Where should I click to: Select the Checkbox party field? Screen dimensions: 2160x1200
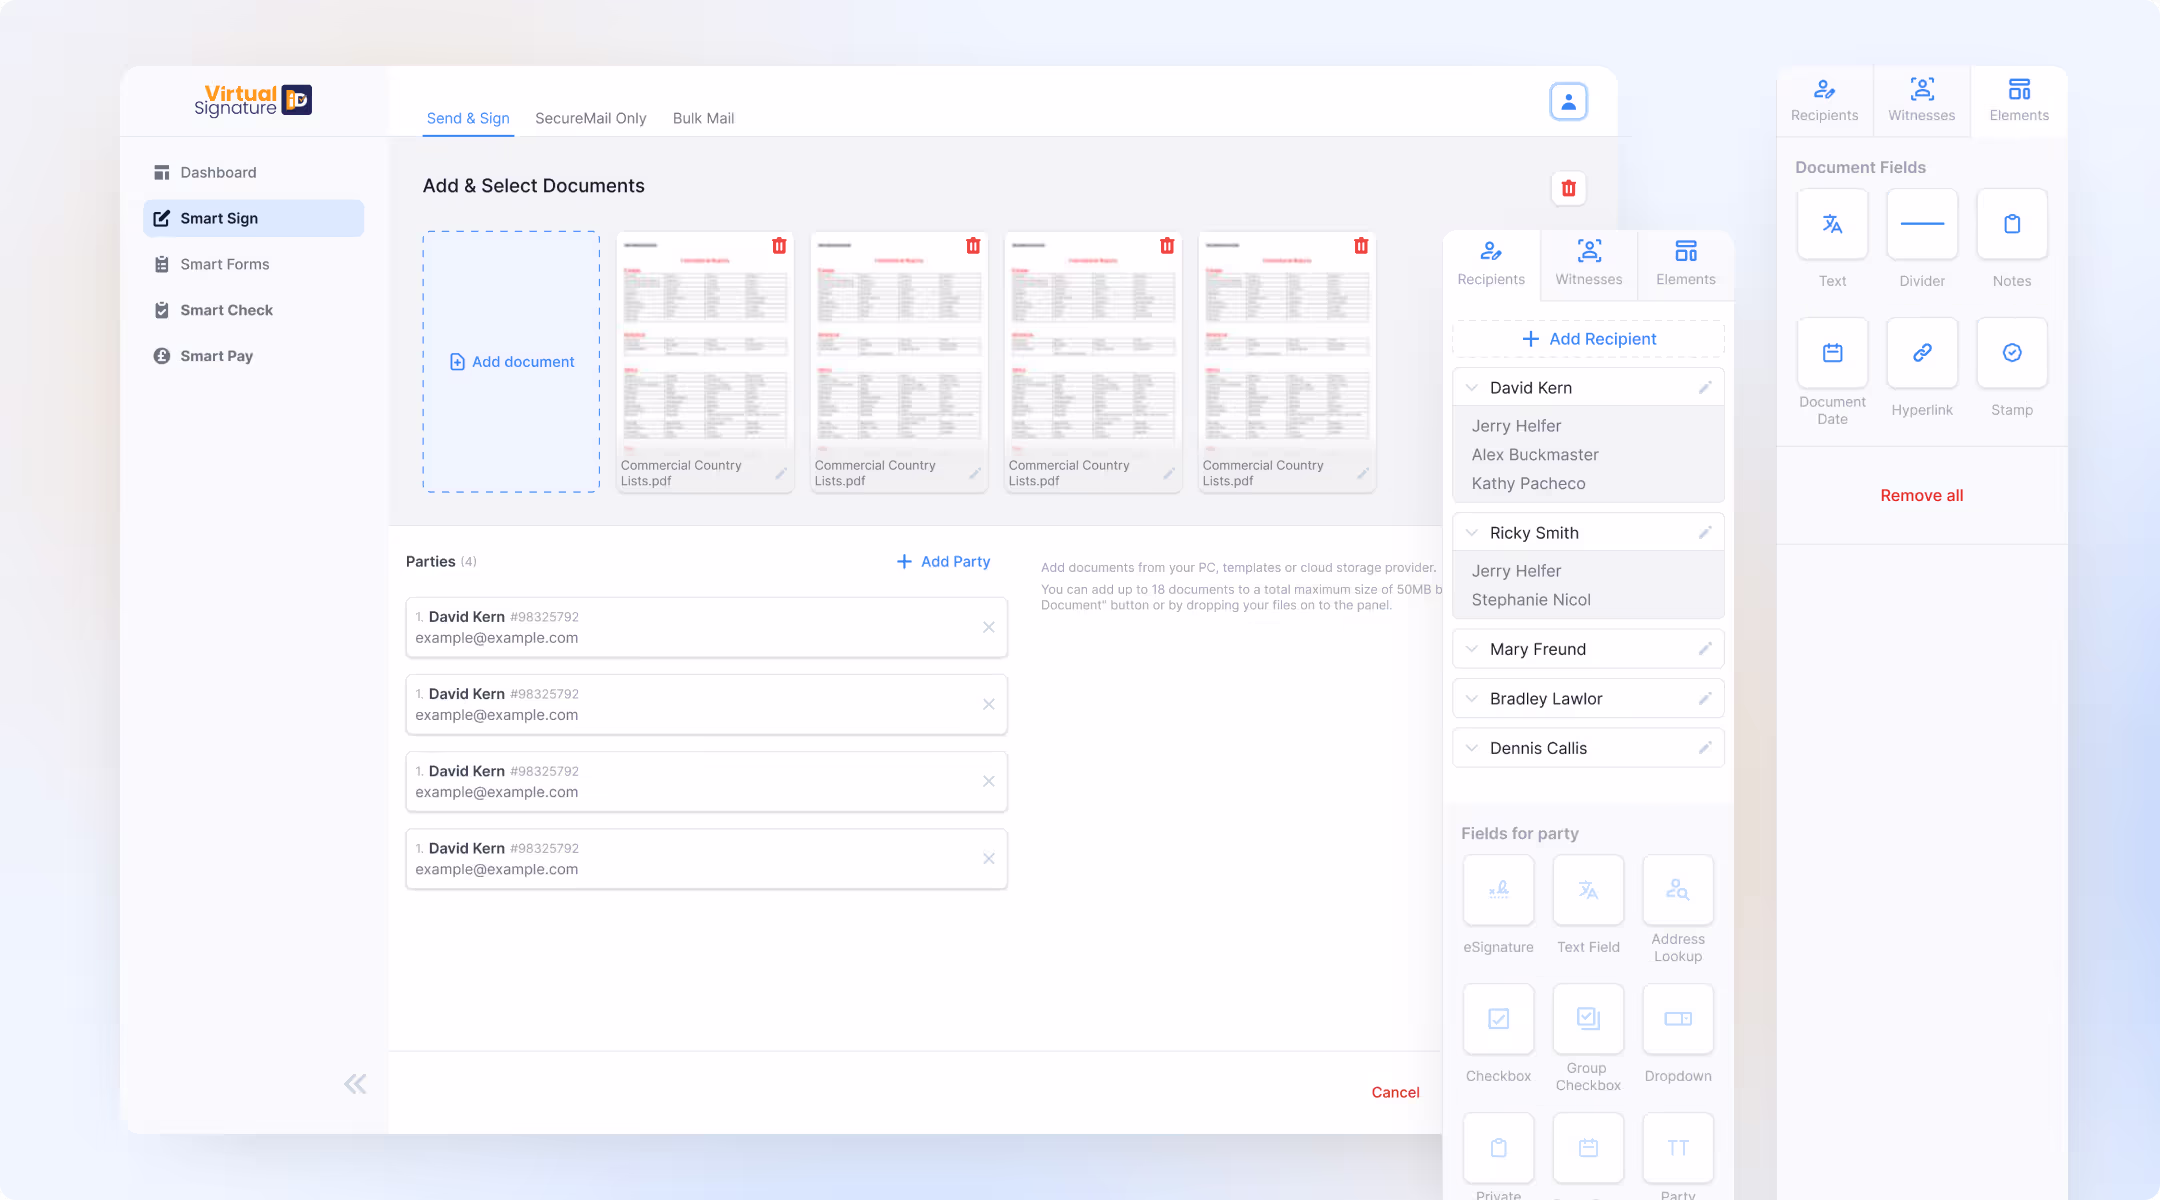coord(1498,1019)
